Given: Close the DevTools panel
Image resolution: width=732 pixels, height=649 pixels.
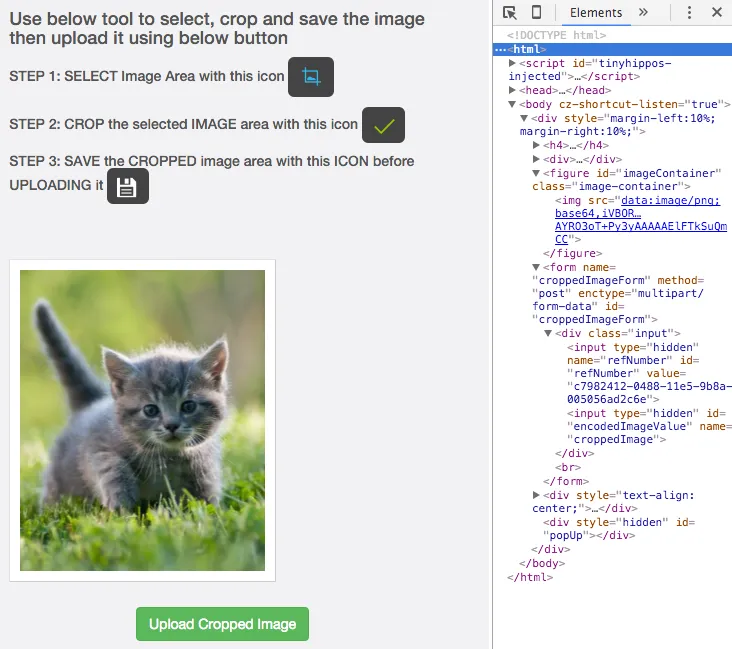Looking at the screenshot, I should click(x=717, y=12).
